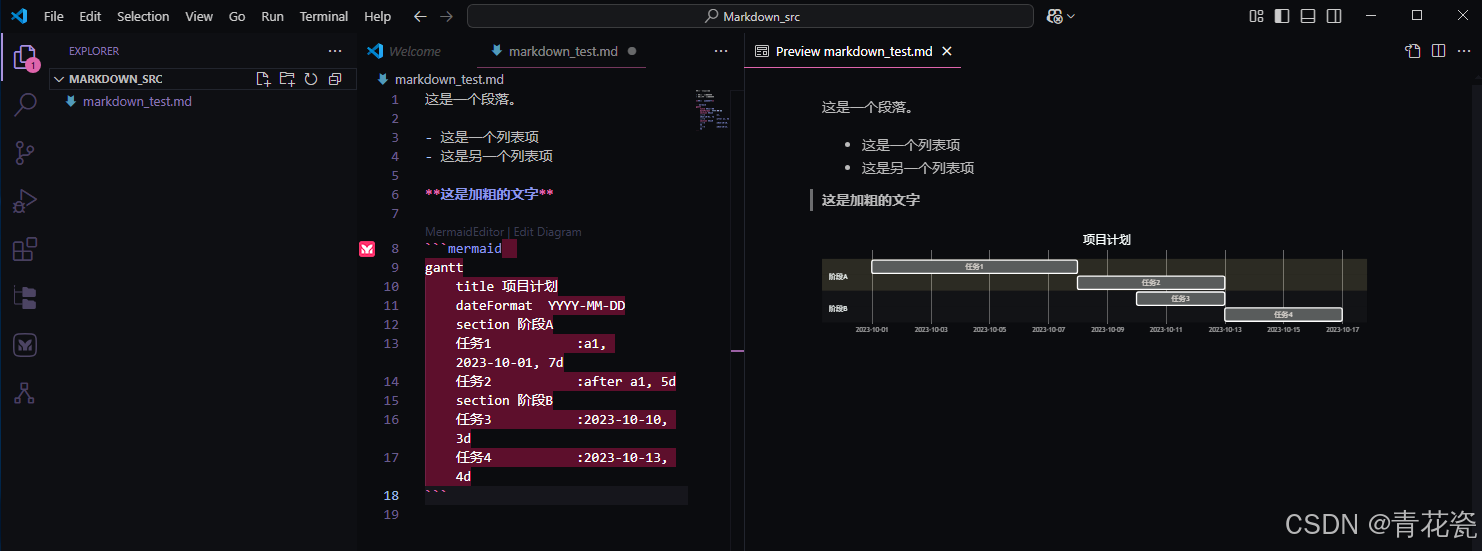Open the folder-tree activity bar icon
Screen dimensions: 1482x551
pos(24,297)
